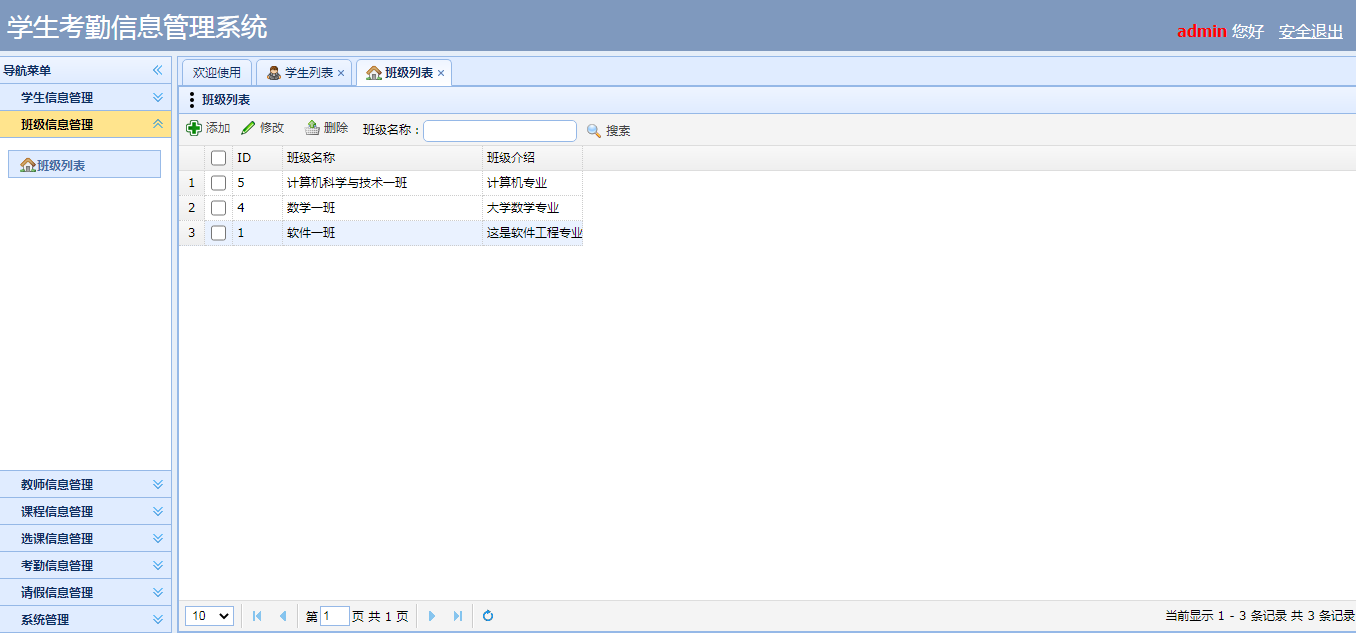The height and width of the screenshot is (633, 1356).
Task: Expand 选课信息管理 menu section
Action: (157, 538)
